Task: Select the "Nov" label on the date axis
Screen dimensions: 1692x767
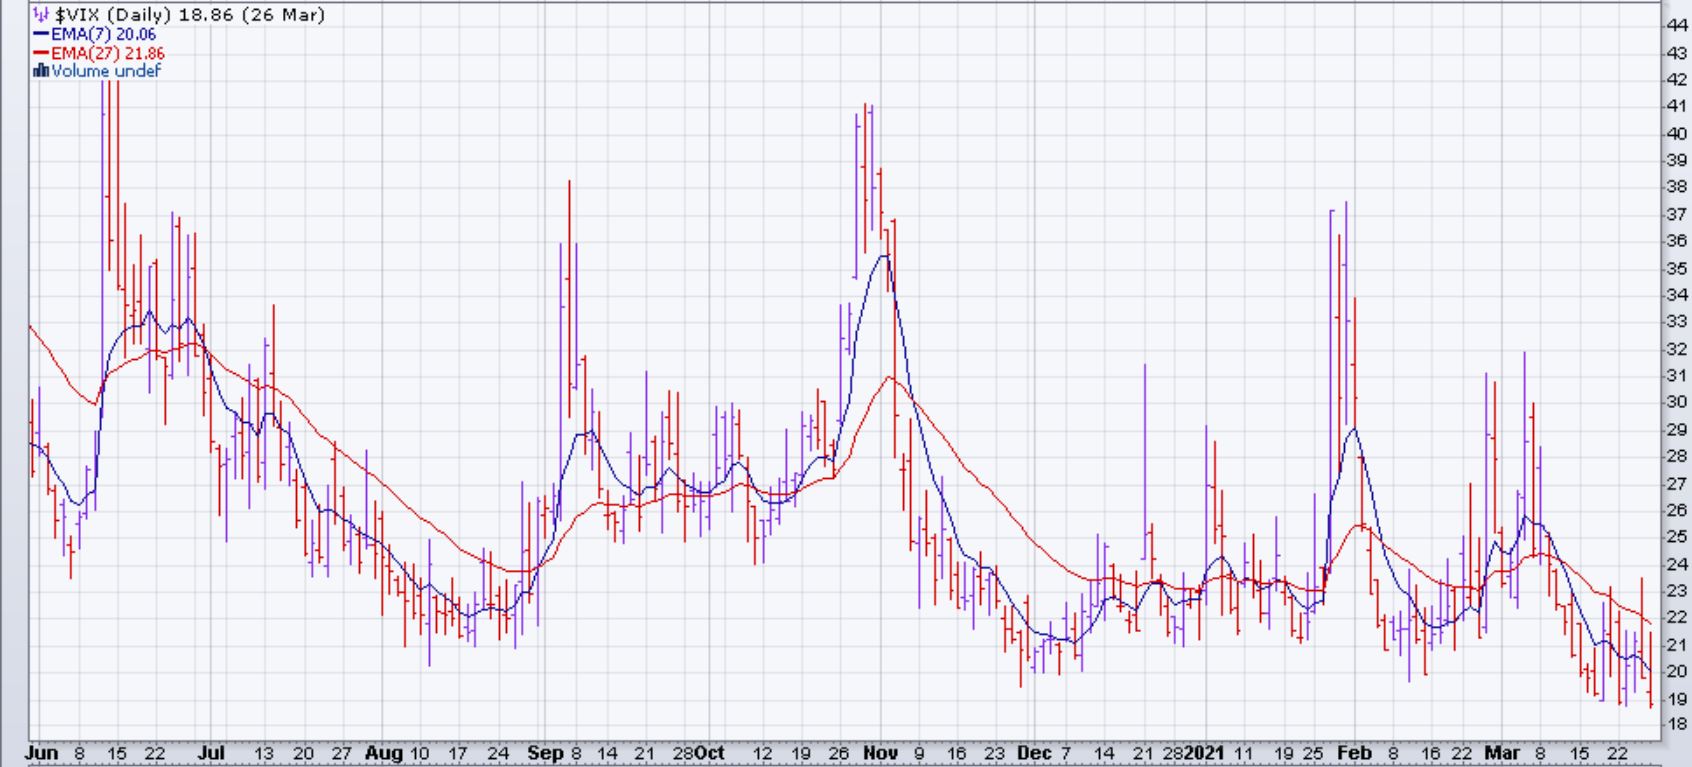Action: [881, 753]
